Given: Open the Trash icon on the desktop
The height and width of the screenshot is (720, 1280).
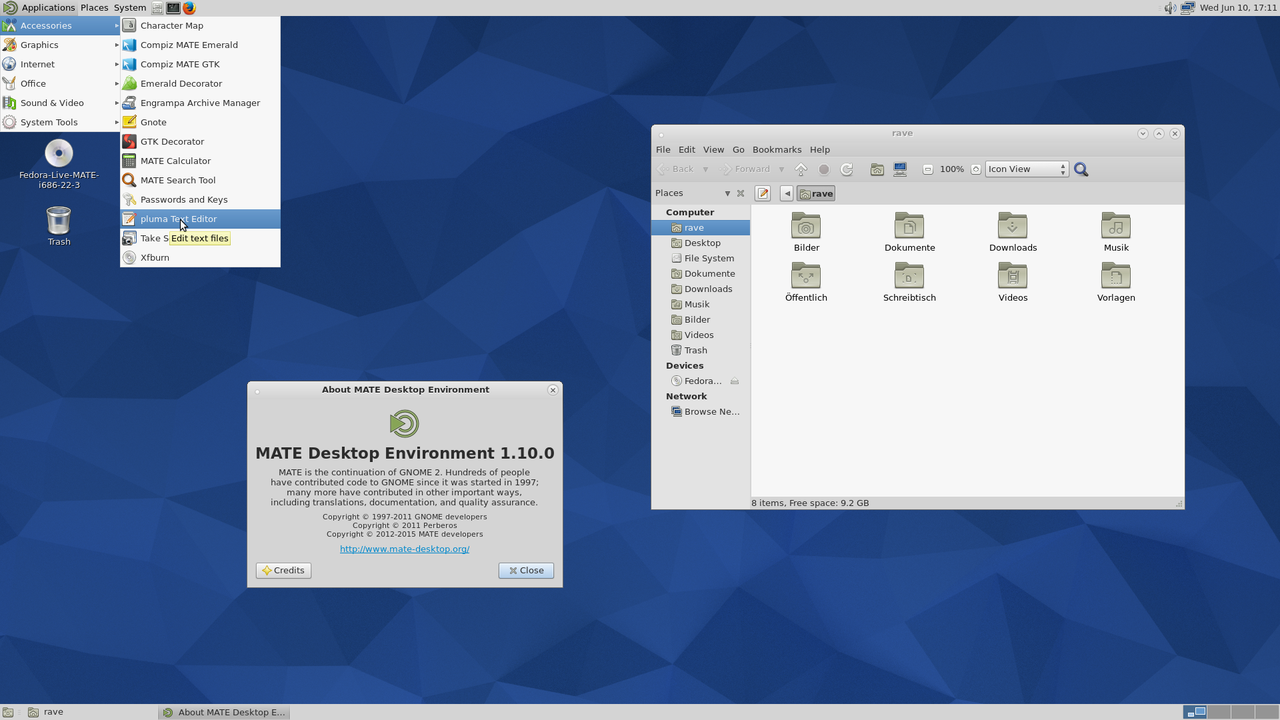Looking at the screenshot, I should tap(59, 221).
